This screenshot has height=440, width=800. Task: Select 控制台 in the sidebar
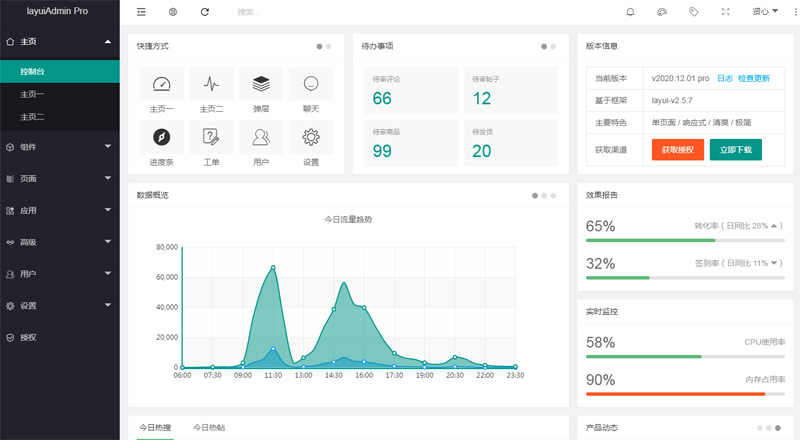[60, 71]
